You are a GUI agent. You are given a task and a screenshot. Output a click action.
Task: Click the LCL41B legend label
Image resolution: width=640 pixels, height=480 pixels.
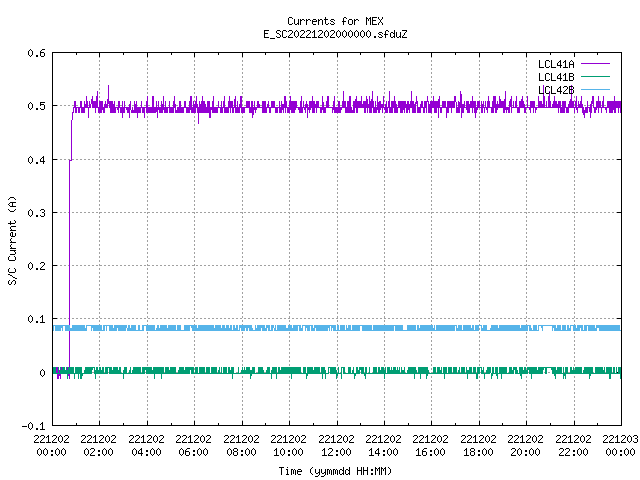556,77
